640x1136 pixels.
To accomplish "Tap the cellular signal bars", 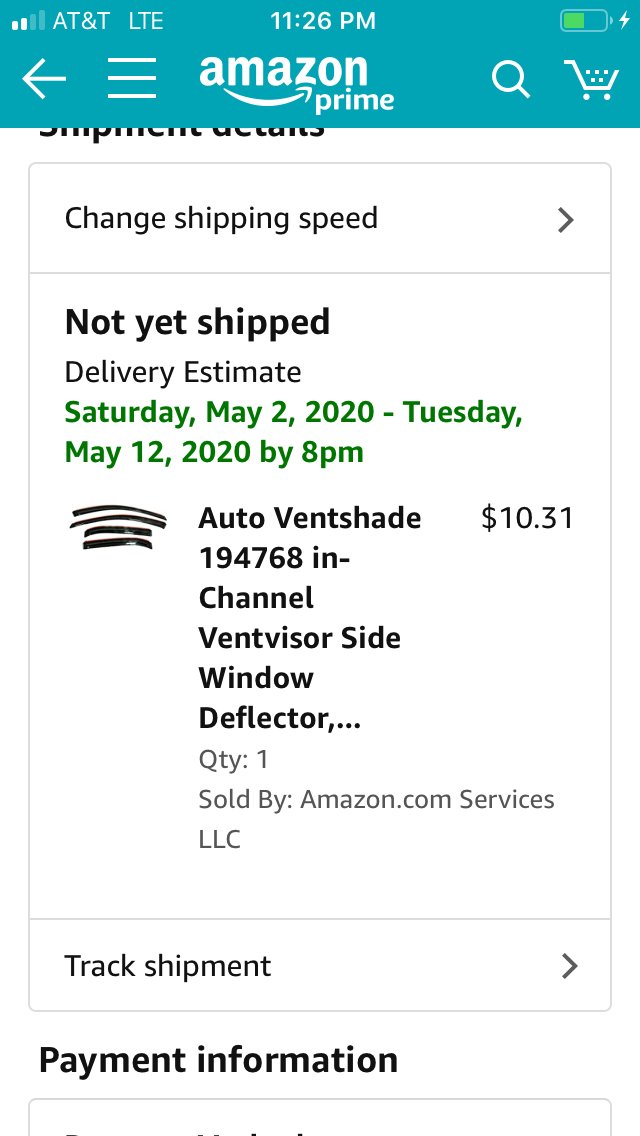I will (x=28, y=21).
